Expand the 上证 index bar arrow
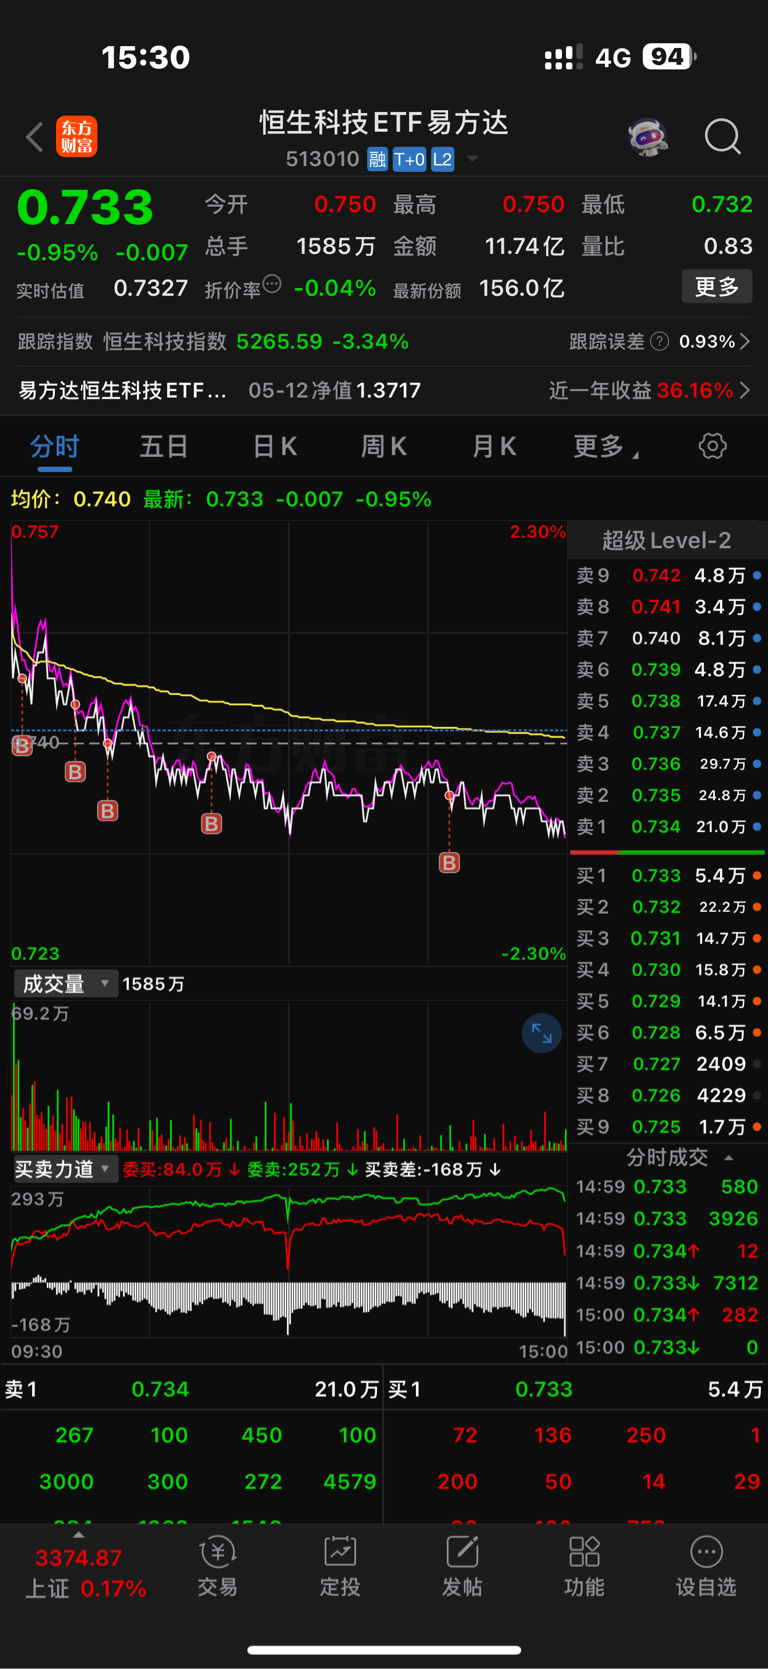This screenshot has width=768, height=1669. click(78, 1534)
